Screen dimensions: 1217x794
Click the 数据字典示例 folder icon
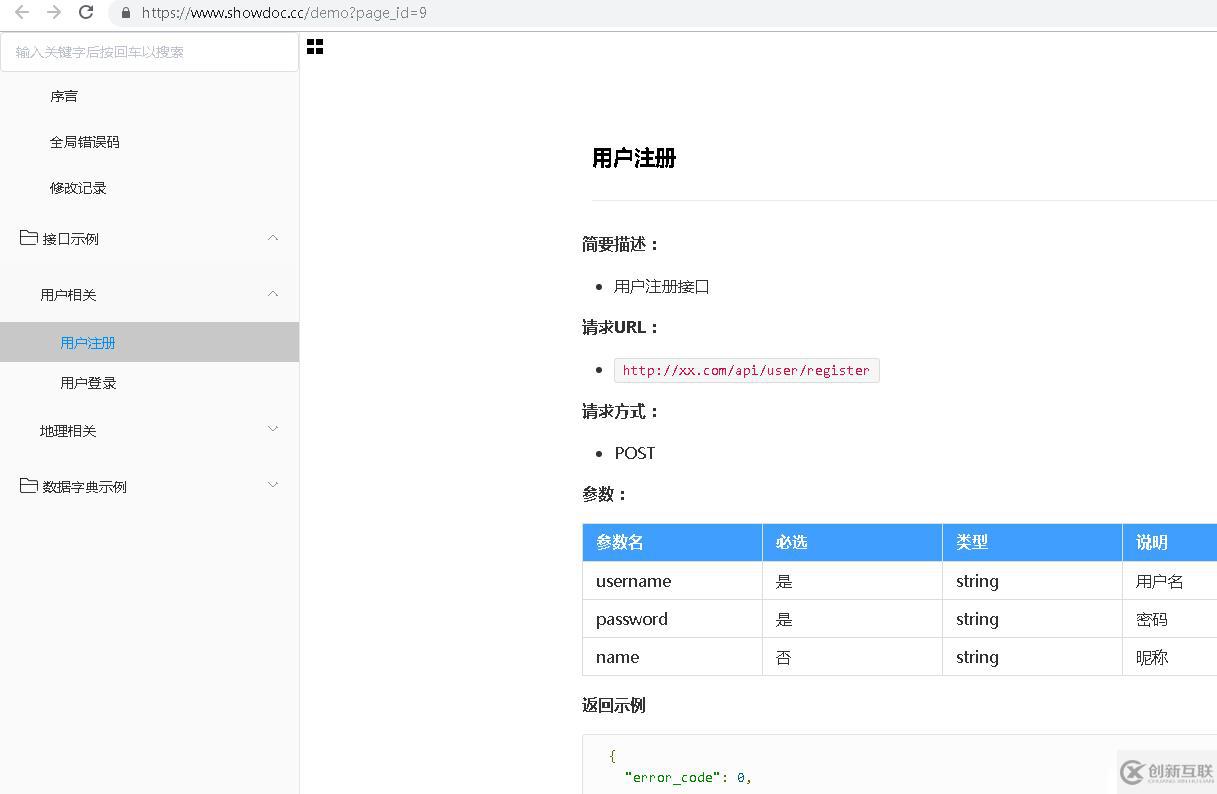pos(28,486)
